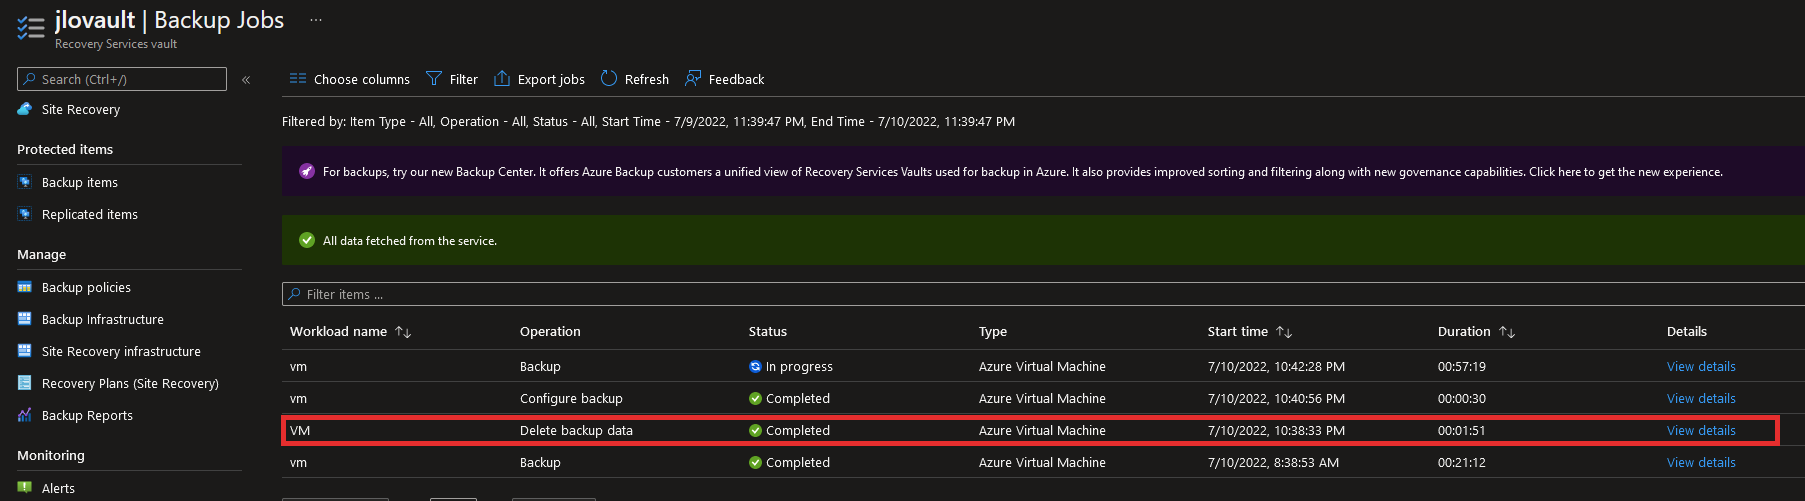Click the Backup Jobs blade header icon
Screen dimensions: 1805x501
point(31,27)
